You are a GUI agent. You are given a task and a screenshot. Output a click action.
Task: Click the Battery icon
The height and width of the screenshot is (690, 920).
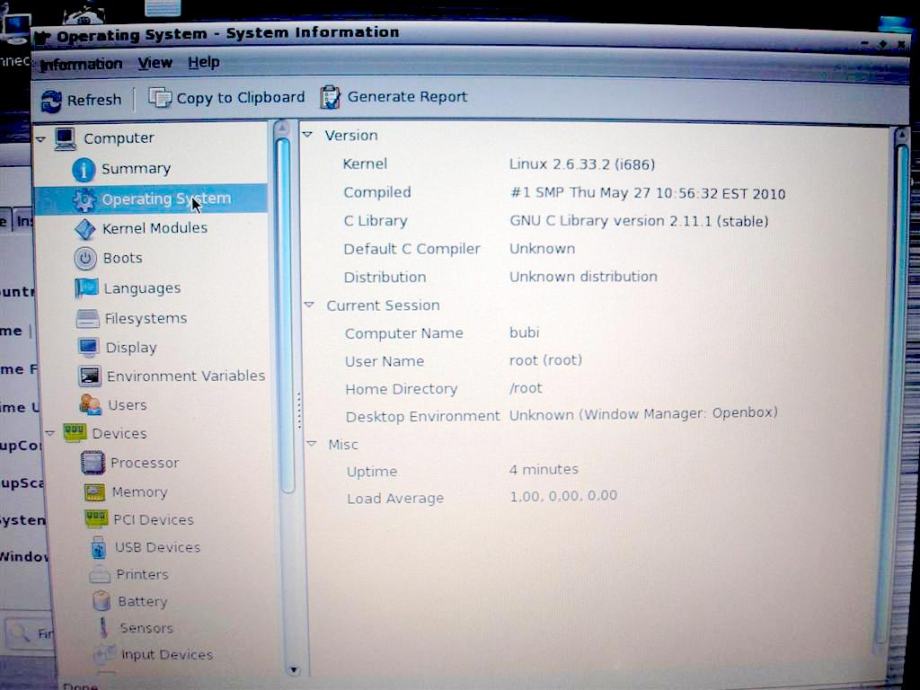pos(102,600)
